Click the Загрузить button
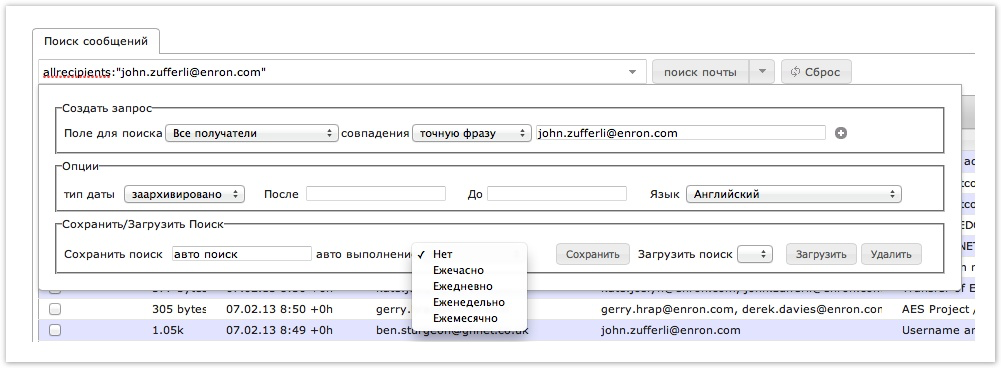1001x368 pixels. pyautogui.click(x=821, y=254)
